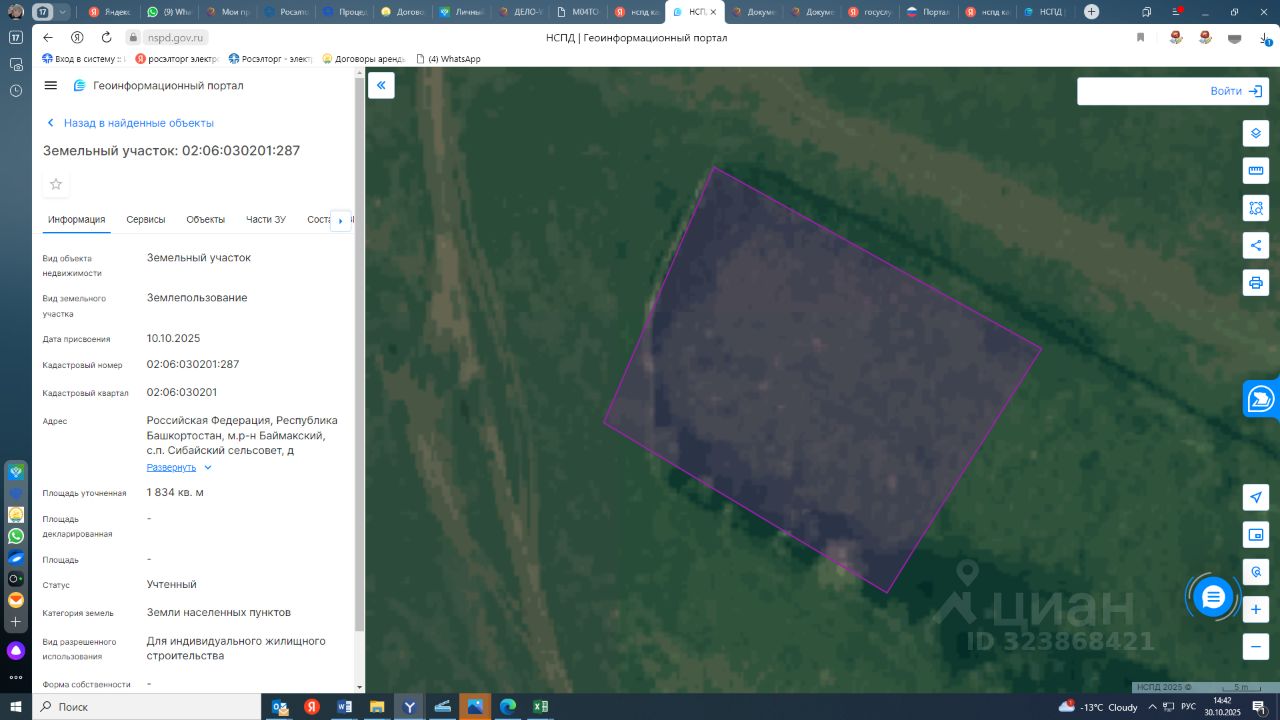Viewport: 1280px width, 720px height.
Task: Add a new app to browser sidebar
Action: coord(16,621)
